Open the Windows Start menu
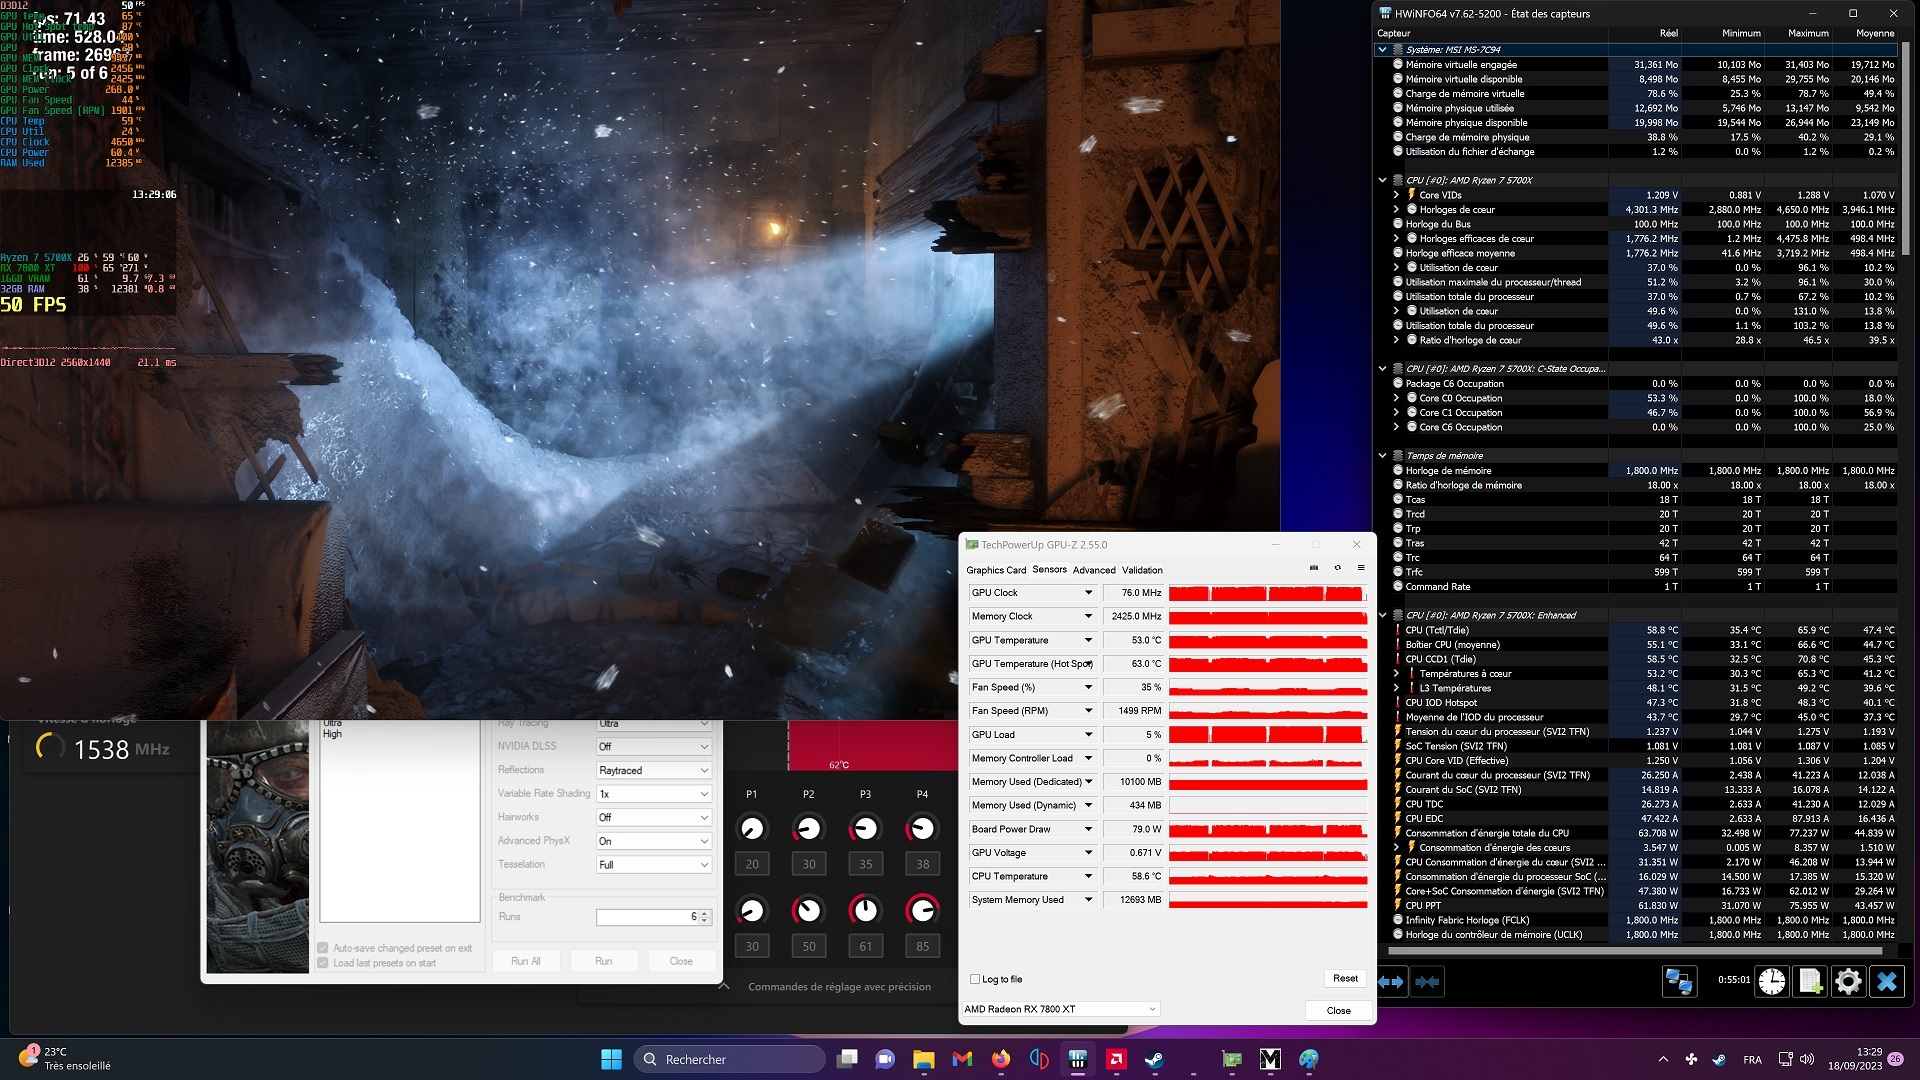 point(611,1059)
